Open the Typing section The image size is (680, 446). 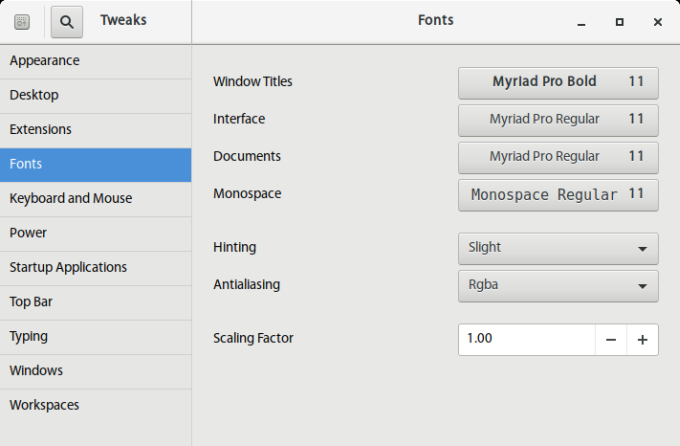(x=95, y=337)
